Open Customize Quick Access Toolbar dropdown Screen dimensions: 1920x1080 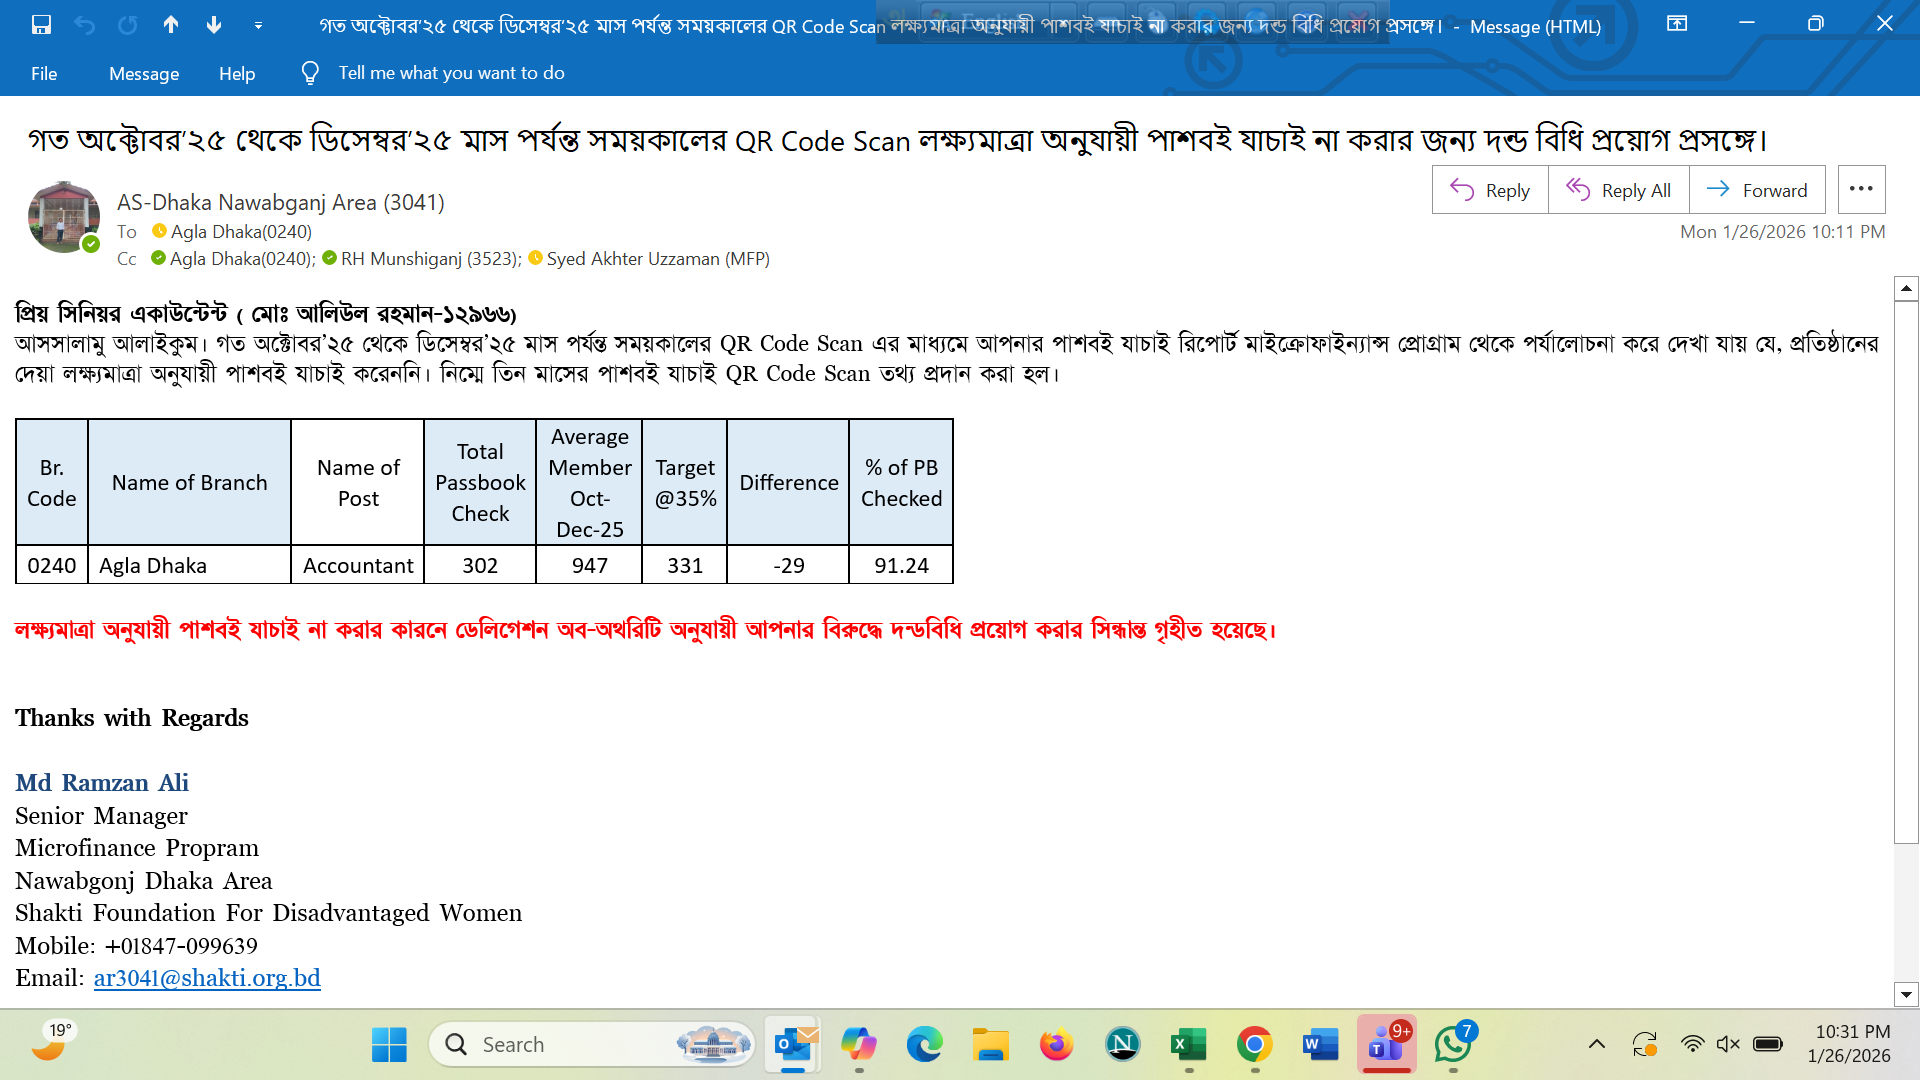[x=258, y=25]
